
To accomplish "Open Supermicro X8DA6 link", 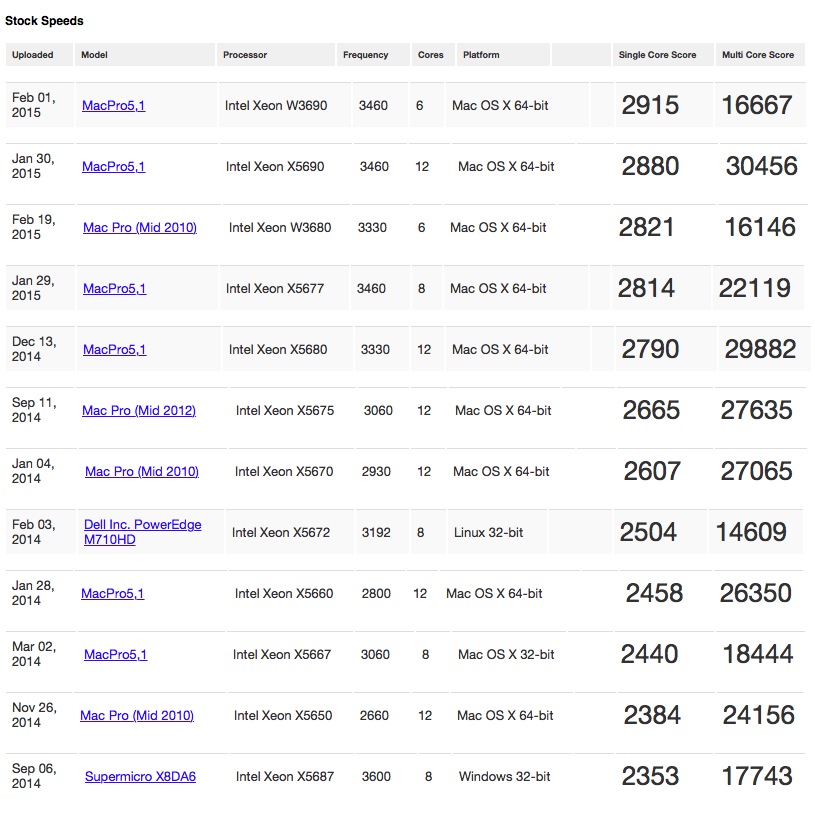I will 140,777.
